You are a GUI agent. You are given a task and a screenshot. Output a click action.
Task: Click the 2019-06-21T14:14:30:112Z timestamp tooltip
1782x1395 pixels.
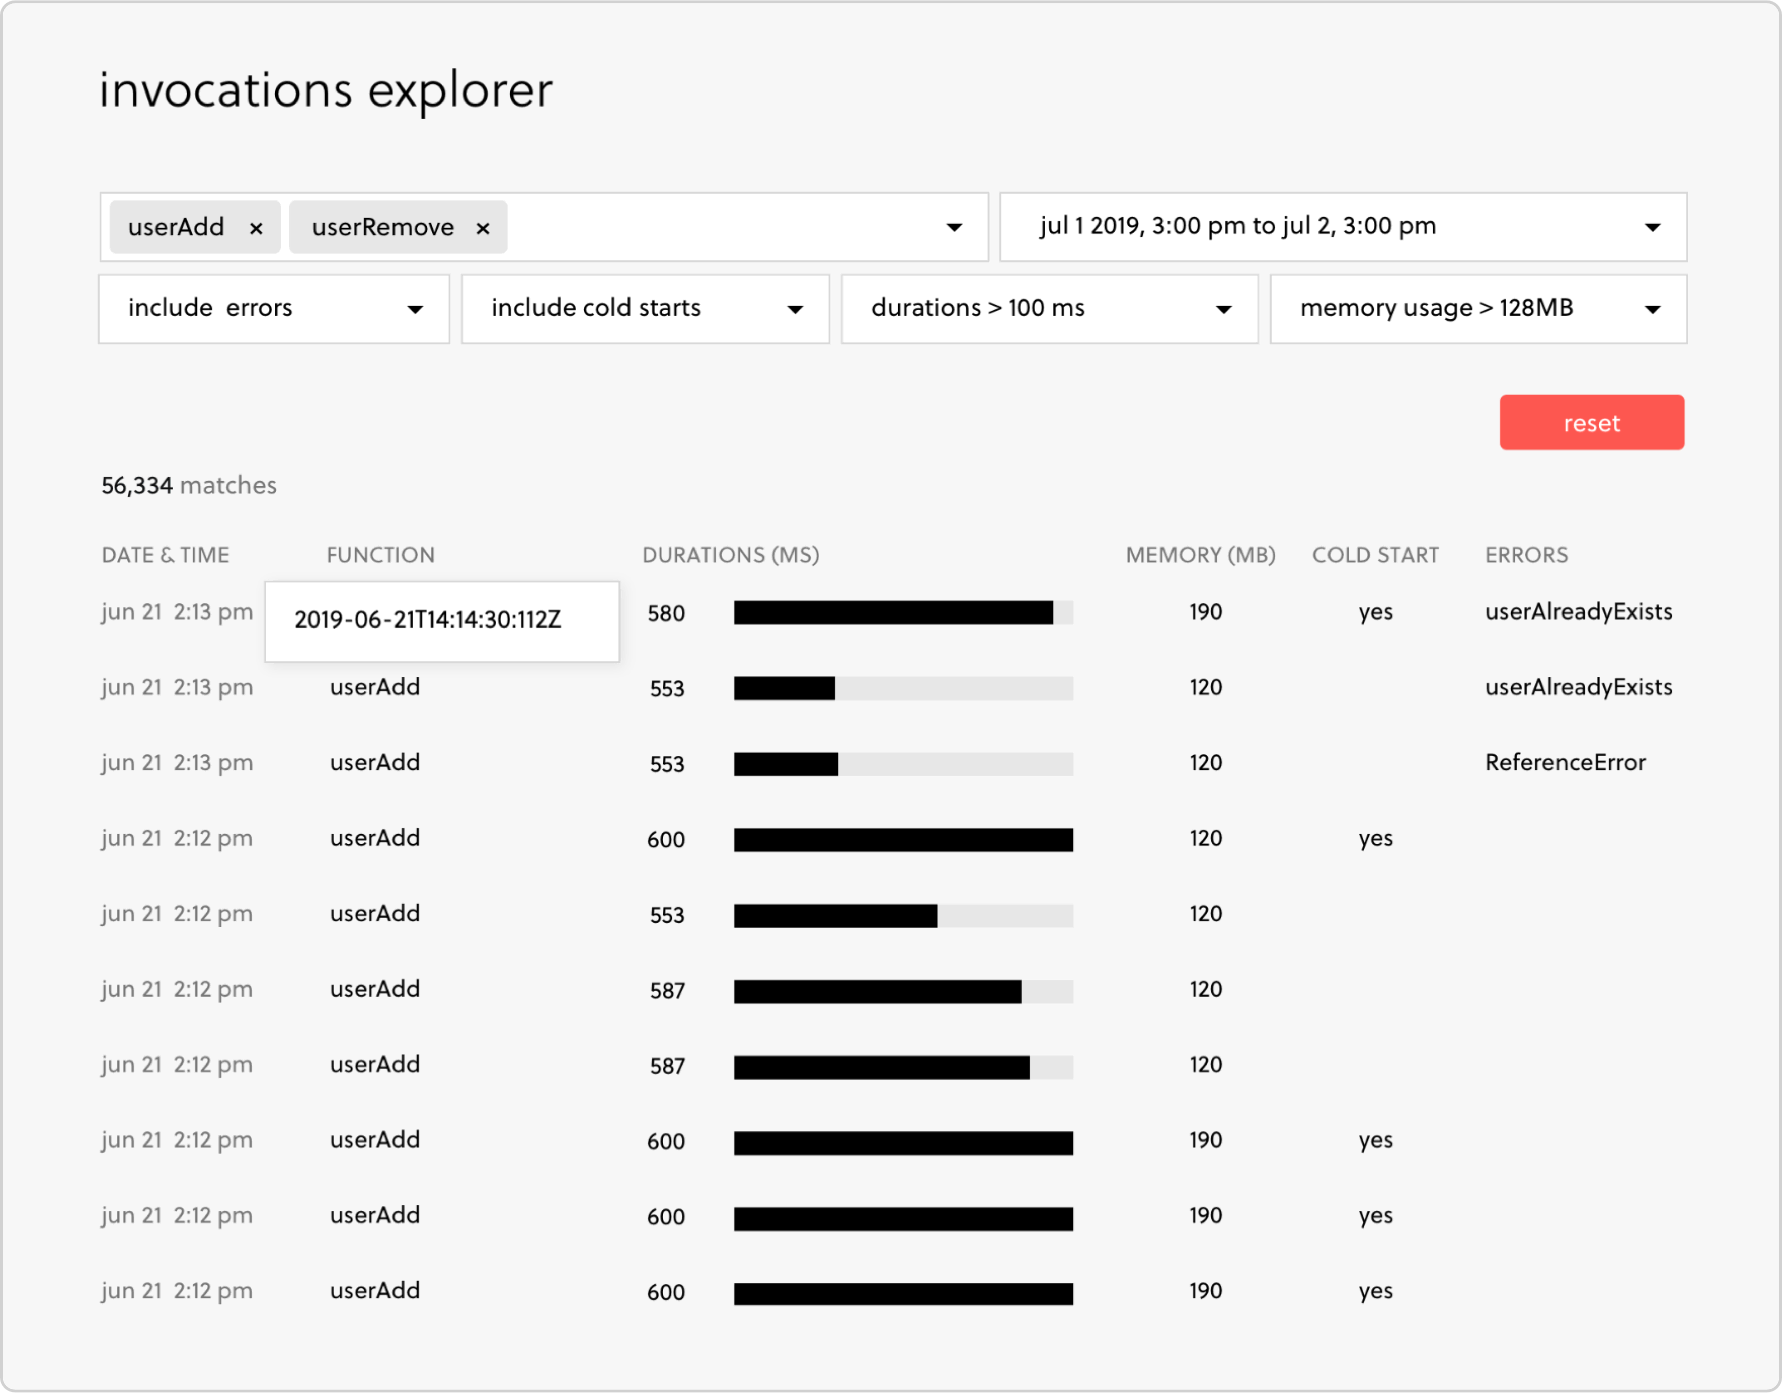[x=442, y=621]
